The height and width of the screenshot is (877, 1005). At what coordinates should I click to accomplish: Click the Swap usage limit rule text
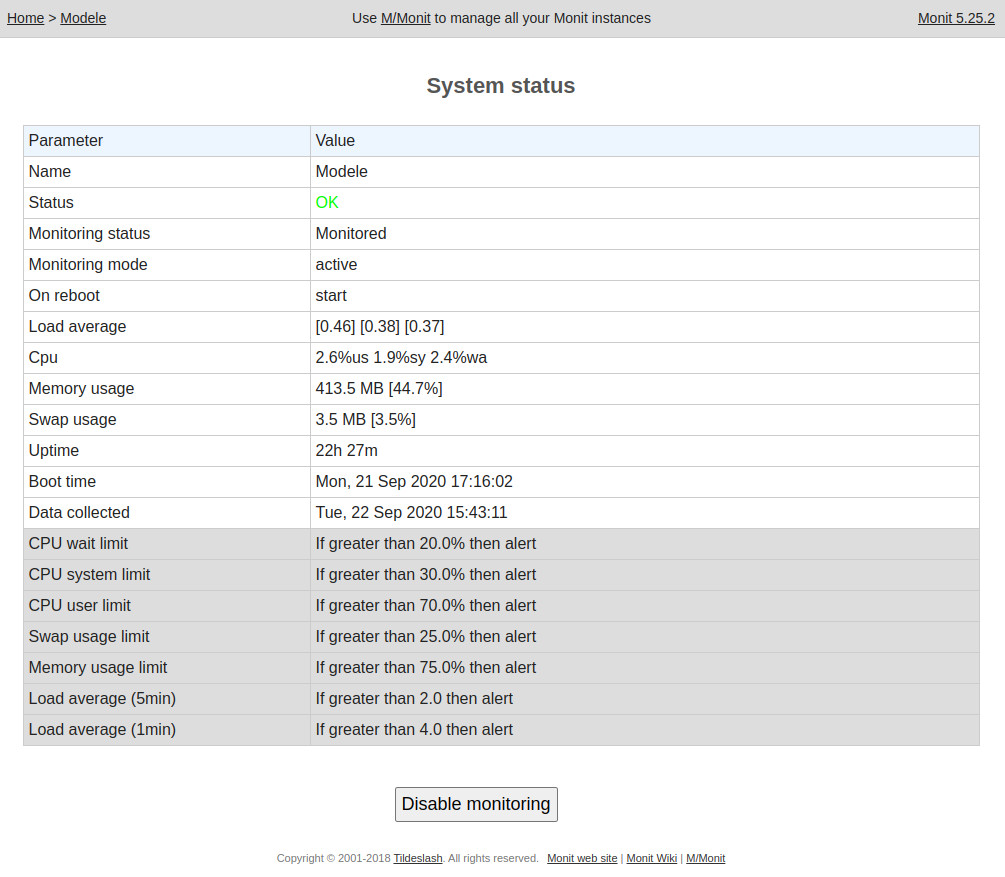click(425, 637)
